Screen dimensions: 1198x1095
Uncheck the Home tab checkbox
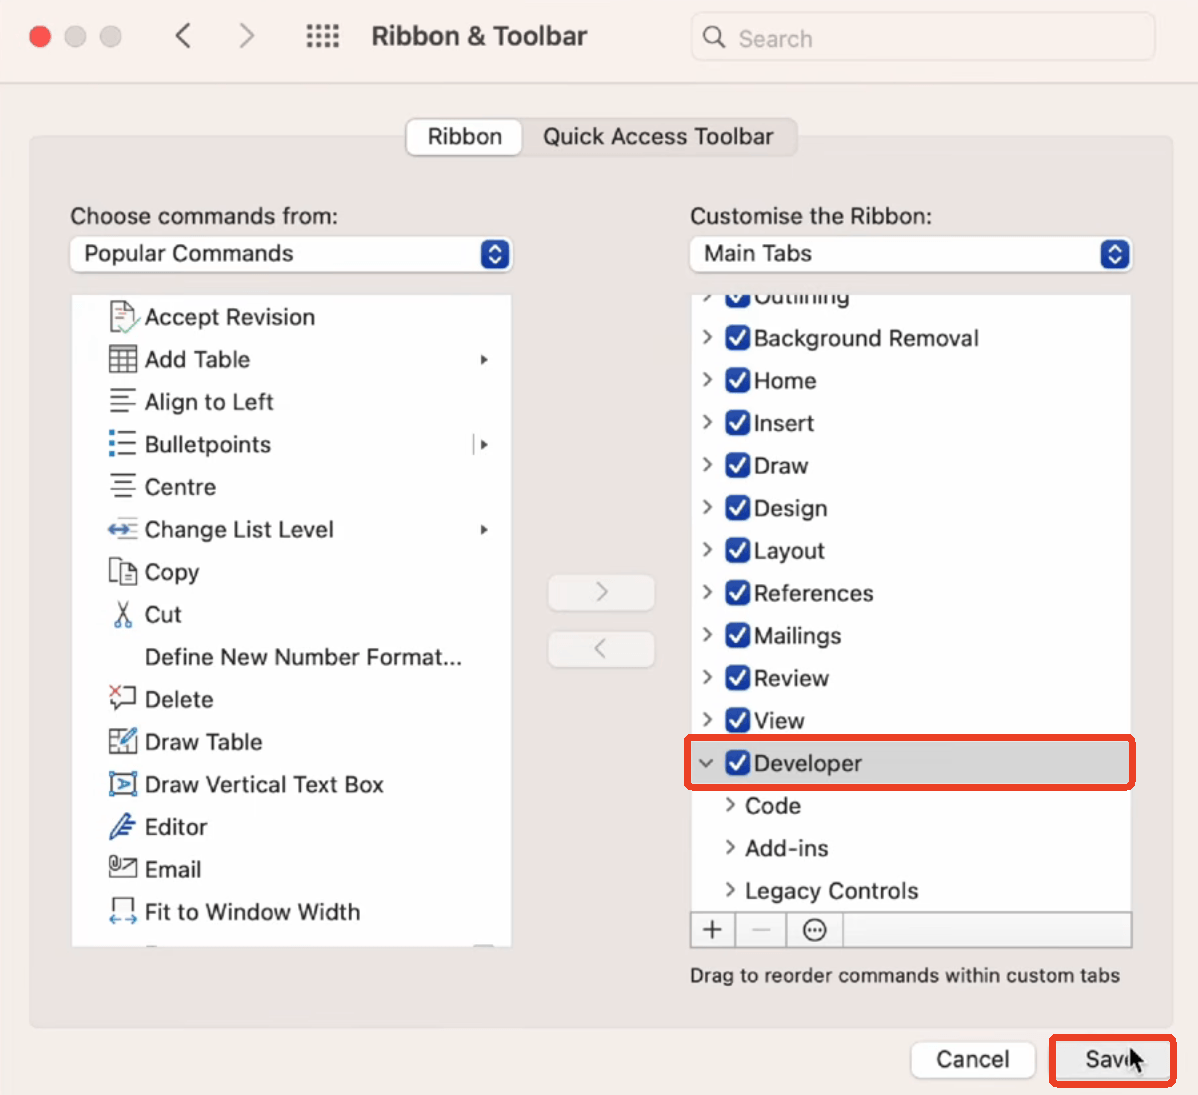(737, 380)
